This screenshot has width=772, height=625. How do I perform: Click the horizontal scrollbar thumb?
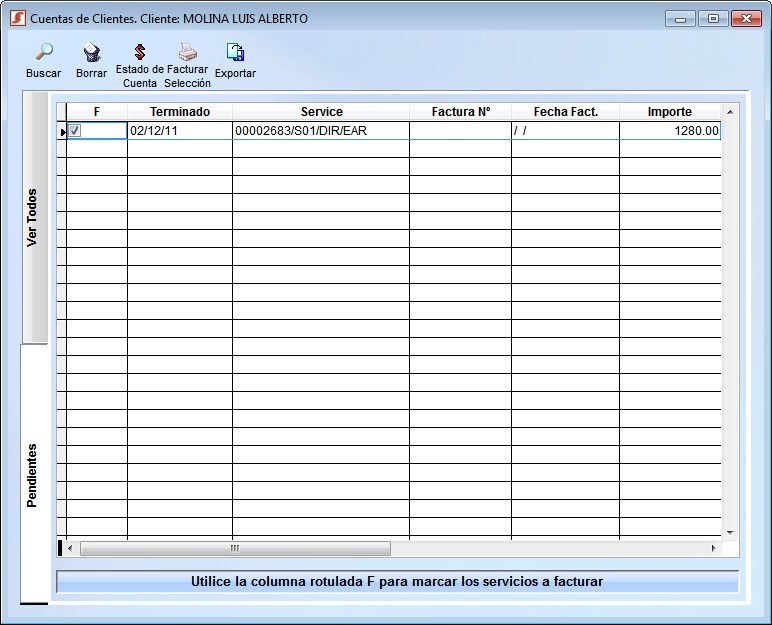235,548
